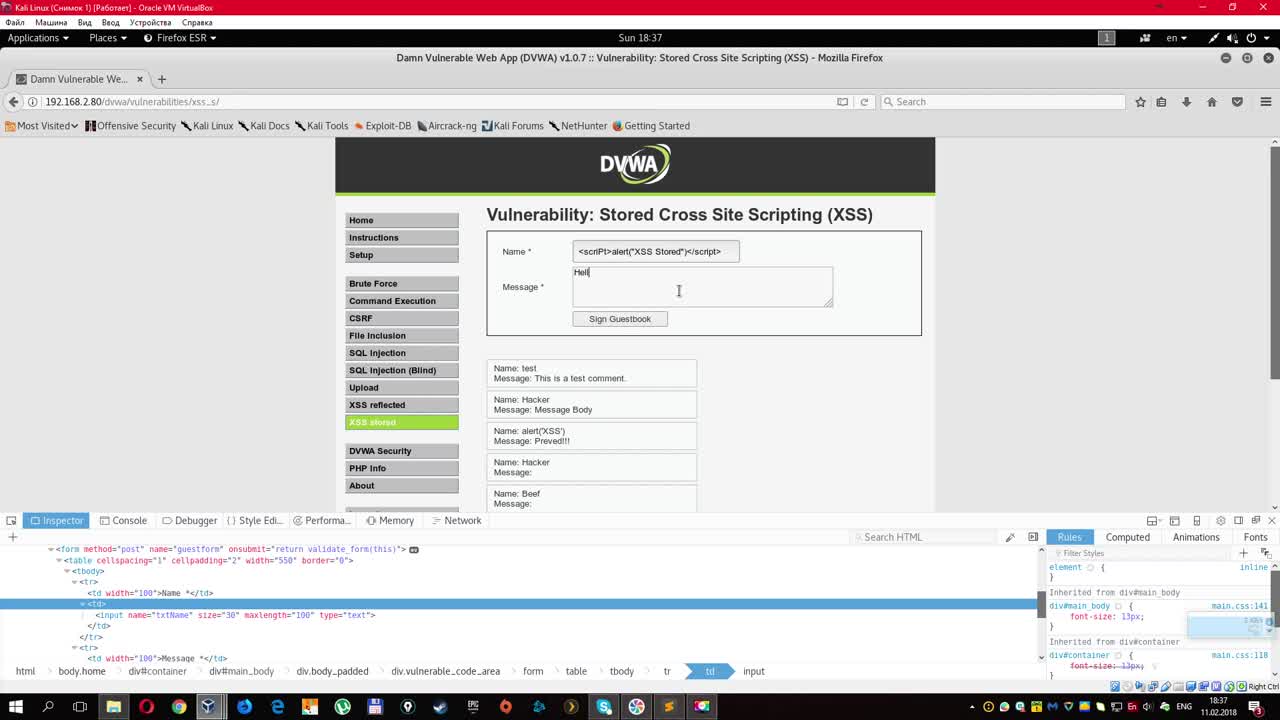The image size is (1280, 720).
Task: Close the Damn Vulnerable Web App tab
Action: click(140, 79)
